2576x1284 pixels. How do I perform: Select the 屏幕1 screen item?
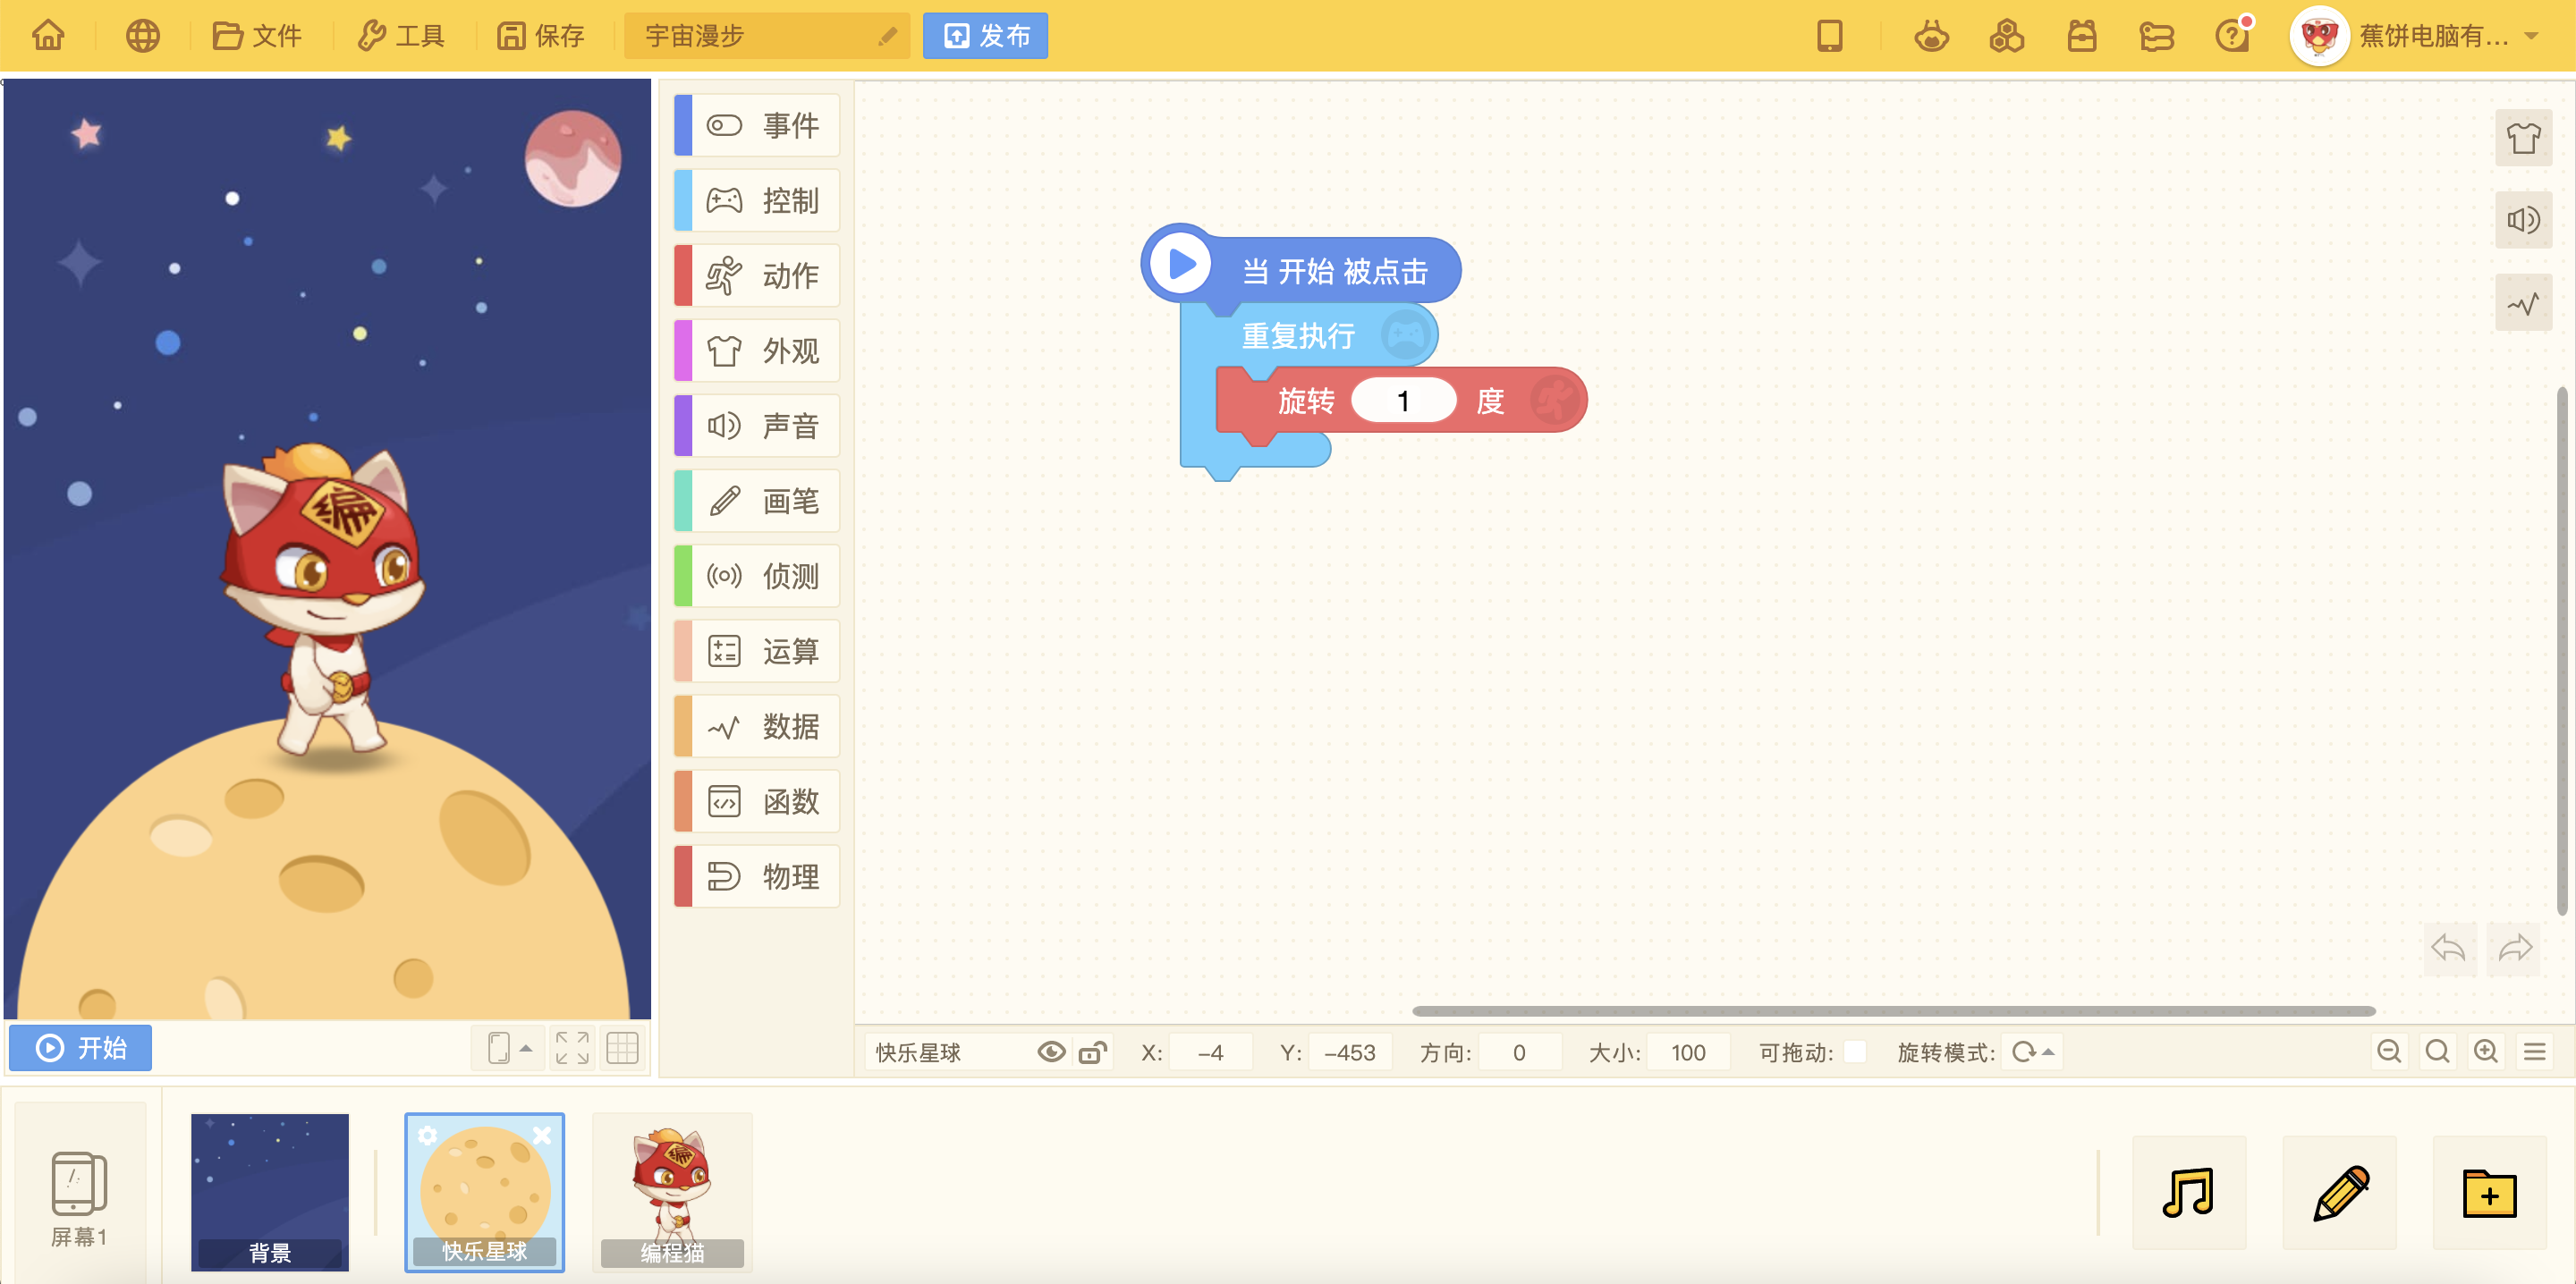click(79, 1193)
